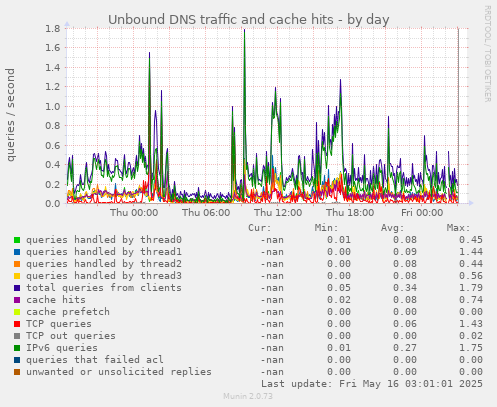
Task: Select 'queries that failed acl' legend label
Action: click(x=95, y=360)
